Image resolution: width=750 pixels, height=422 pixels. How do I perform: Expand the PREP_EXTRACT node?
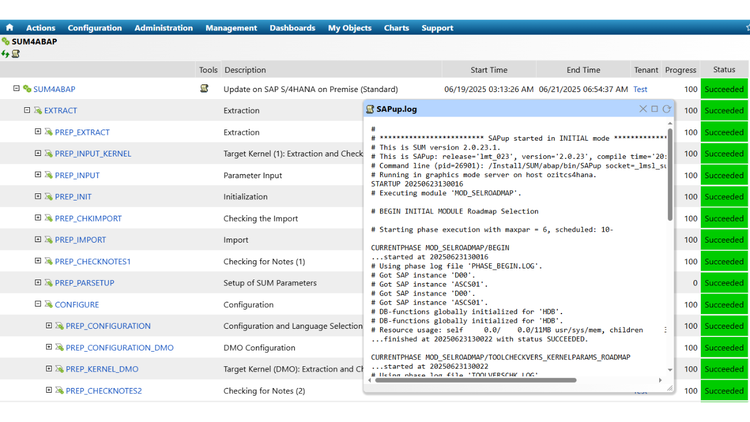(38, 132)
